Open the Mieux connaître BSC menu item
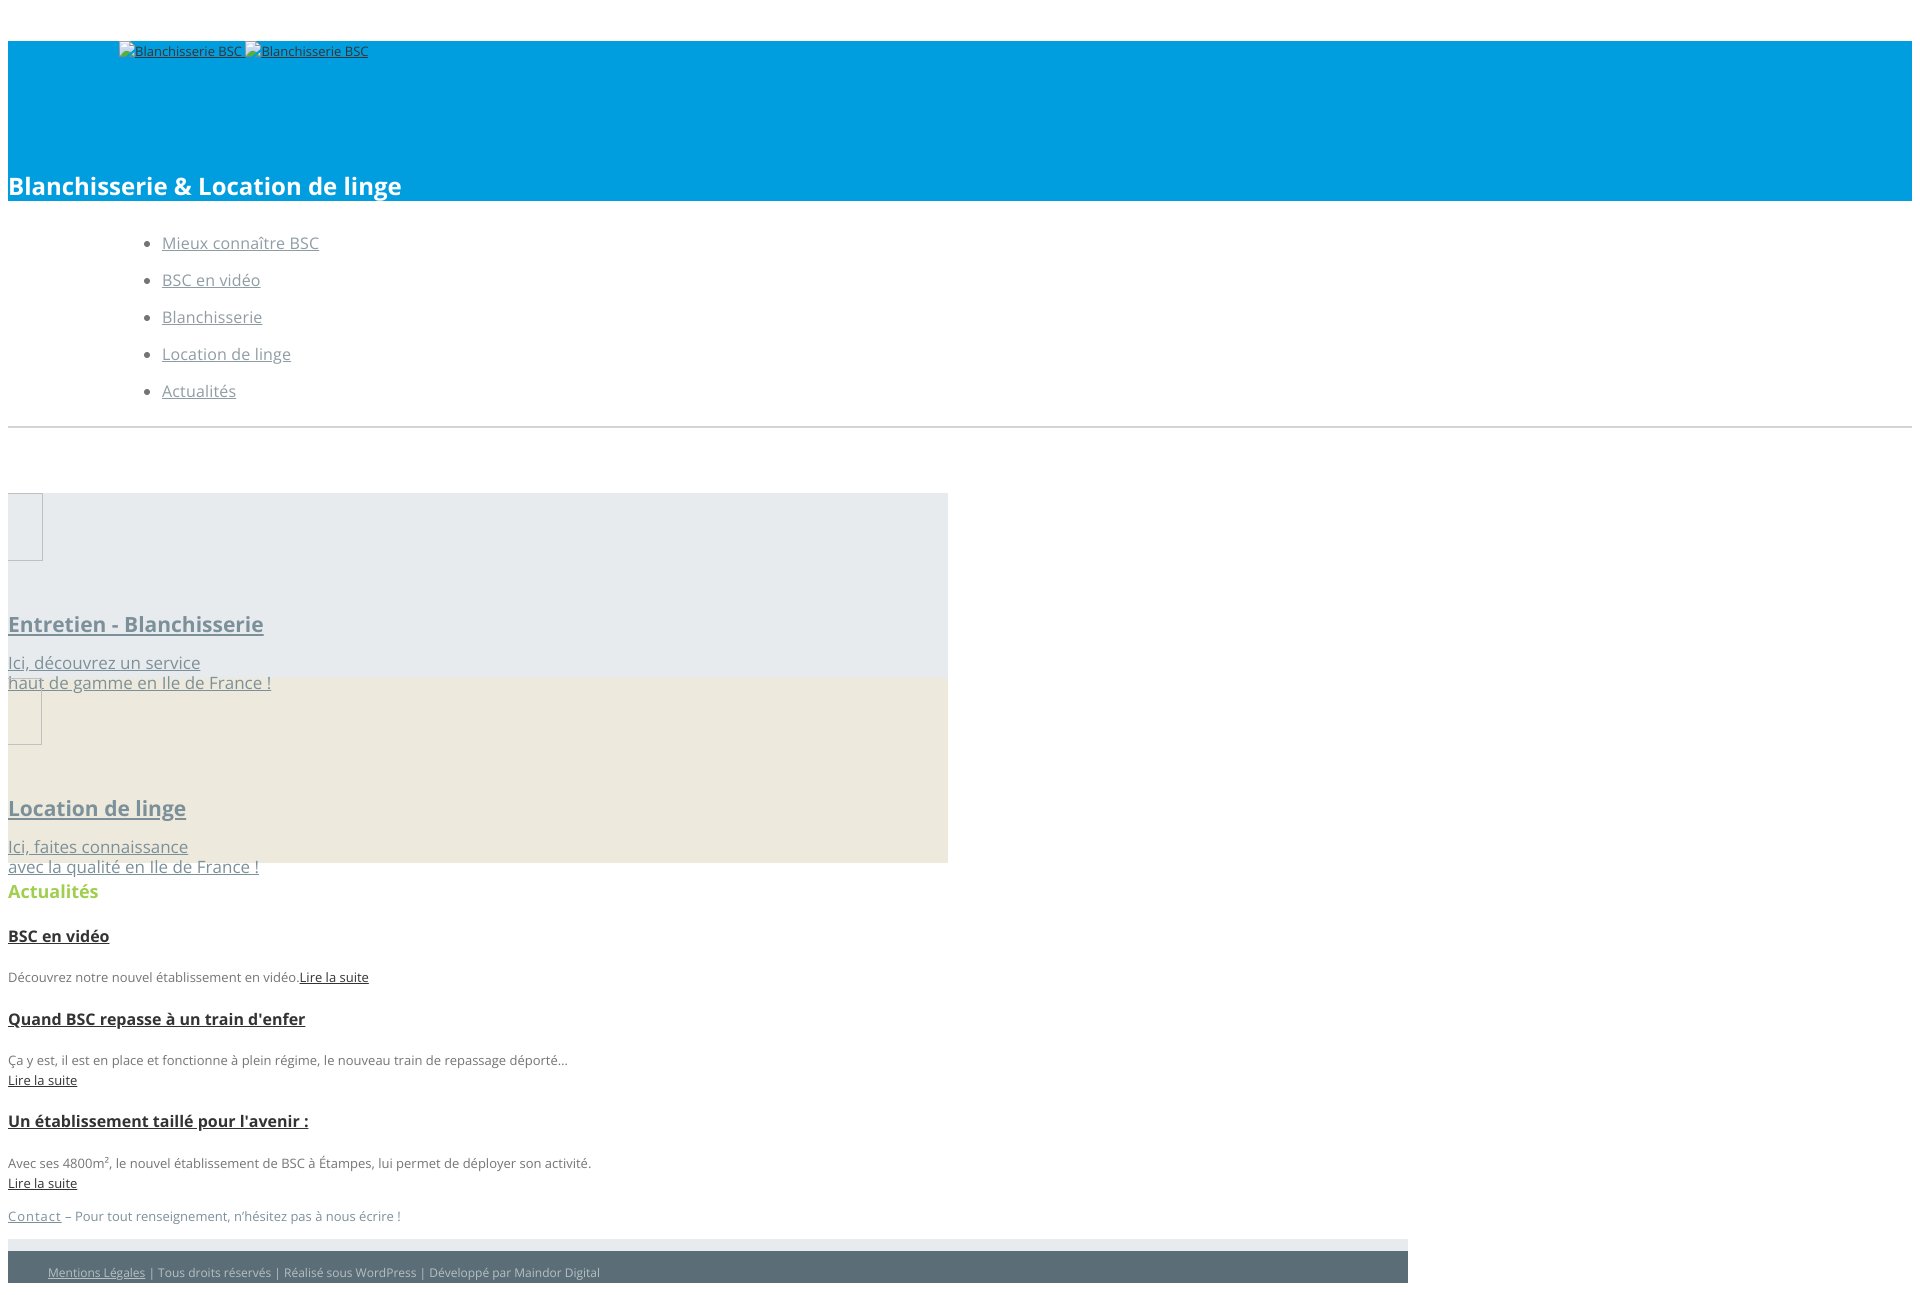The width and height of the screenshot is (1920, 1295). click(x=240, y=243)
